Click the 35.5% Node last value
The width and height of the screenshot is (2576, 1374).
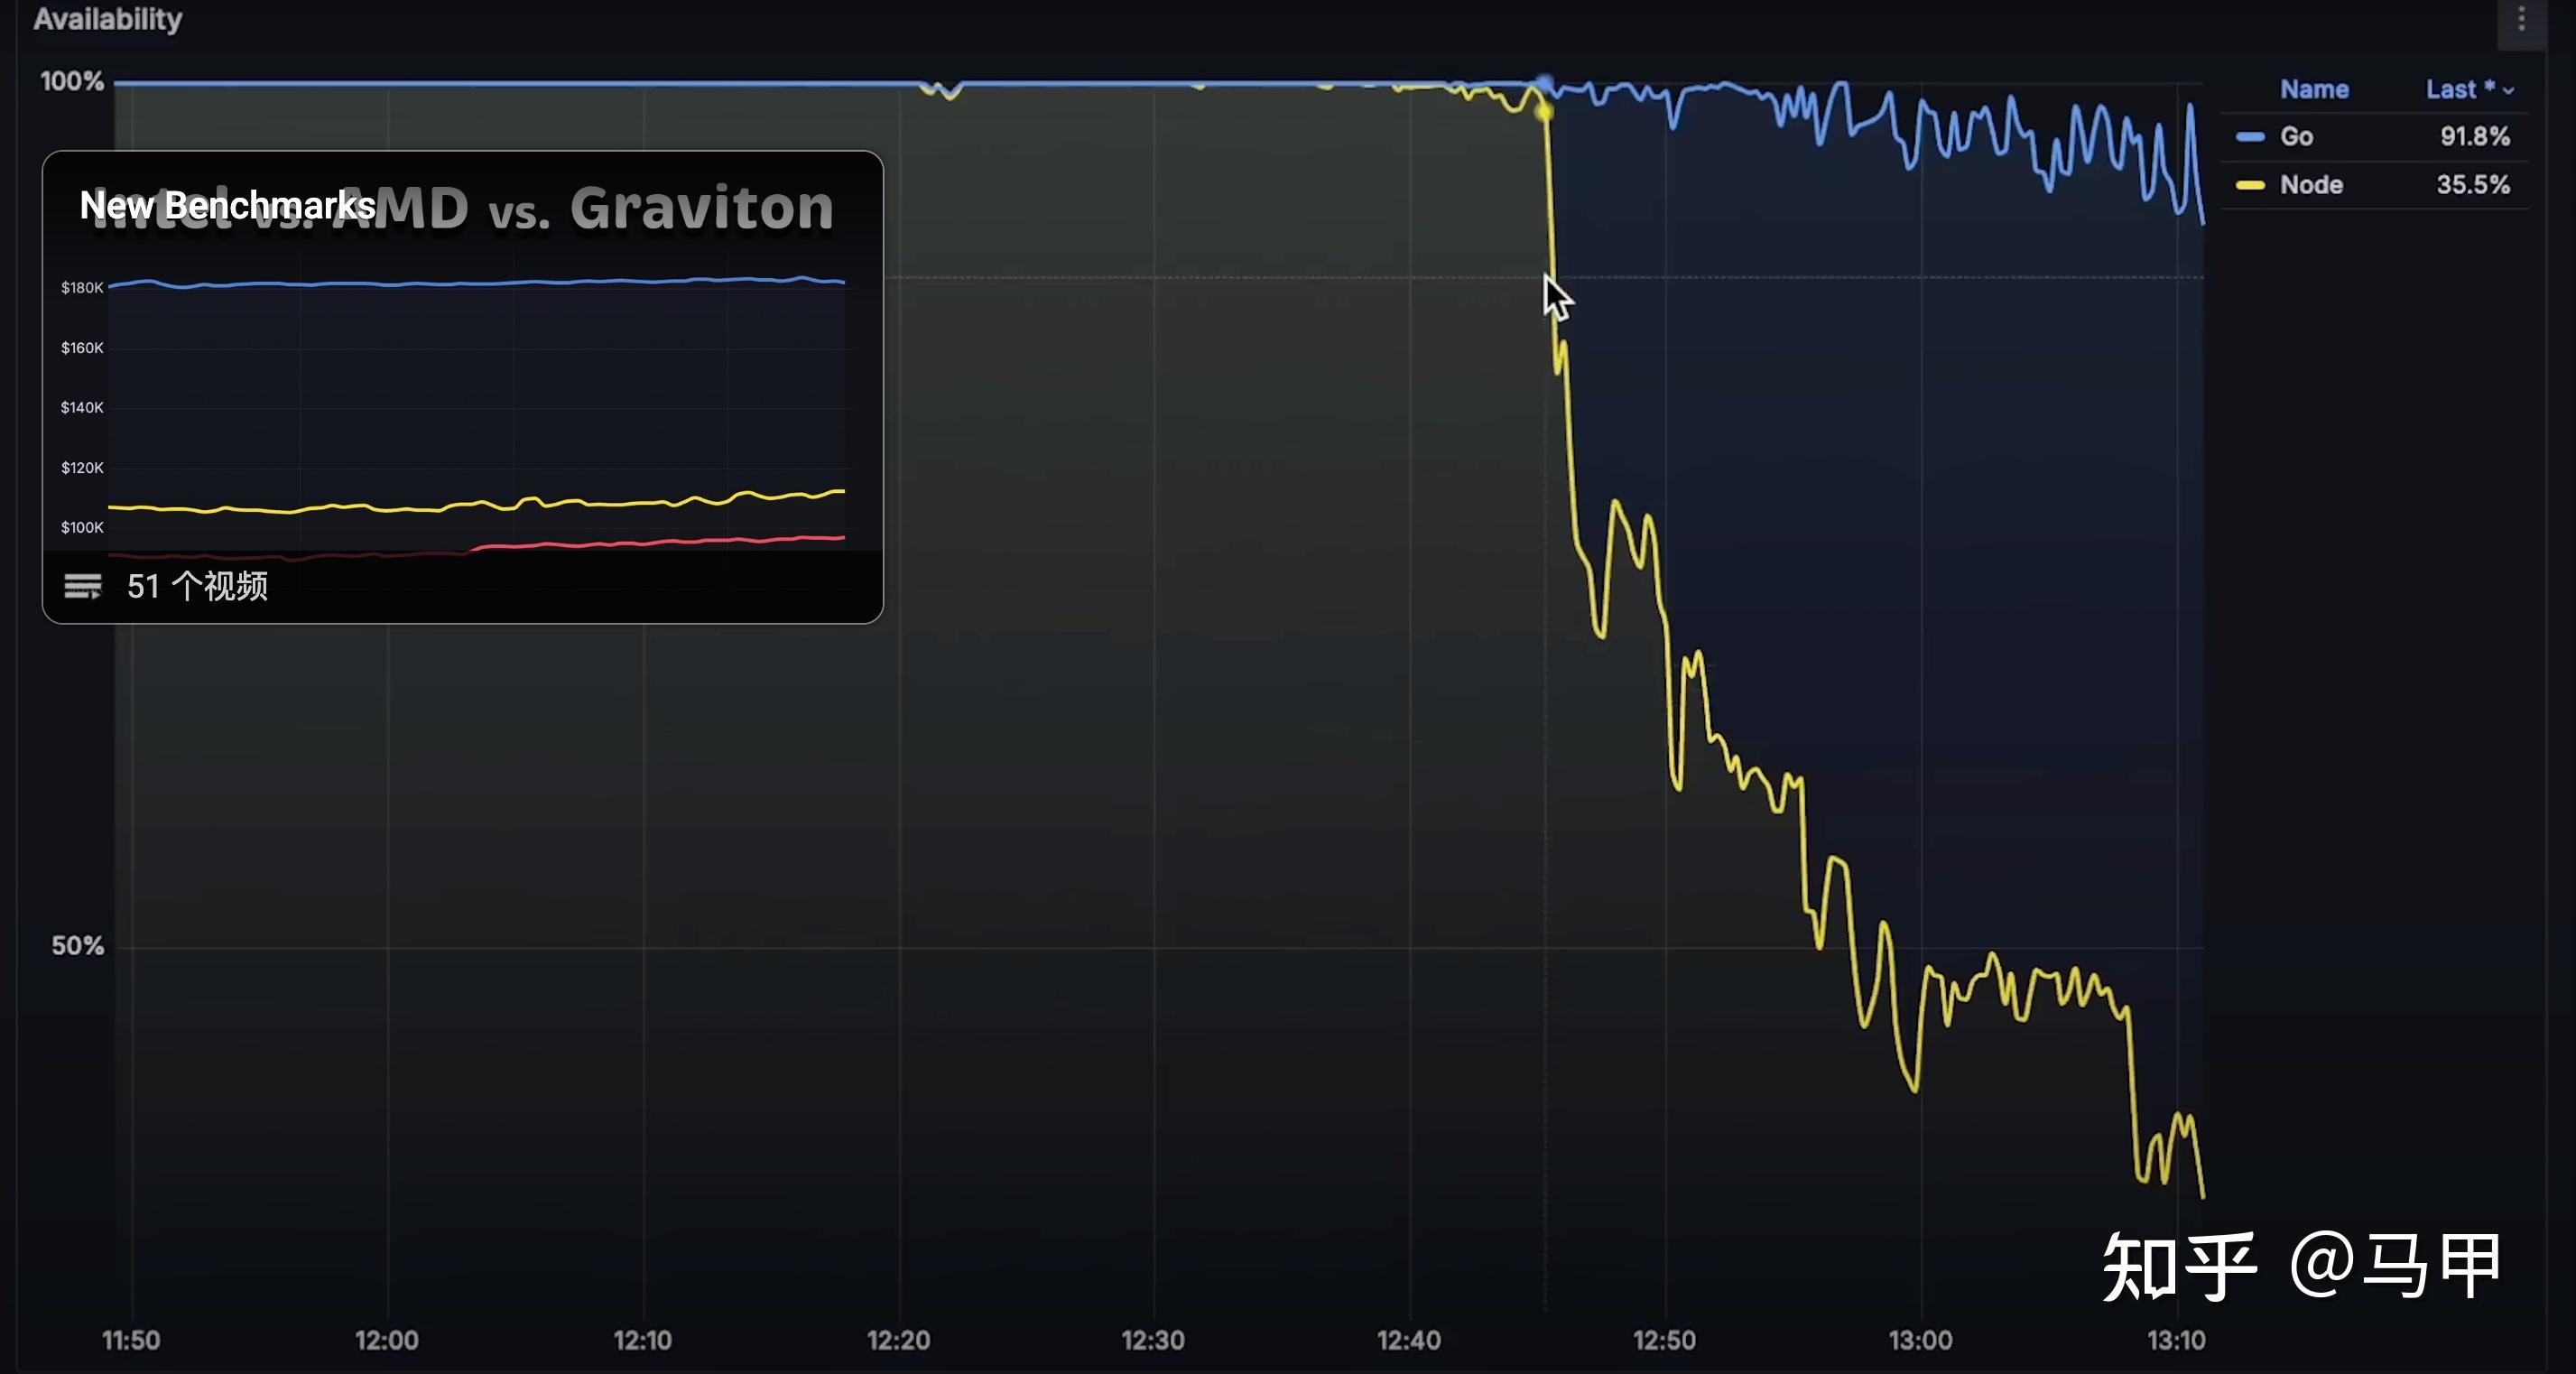point(2472,185)
